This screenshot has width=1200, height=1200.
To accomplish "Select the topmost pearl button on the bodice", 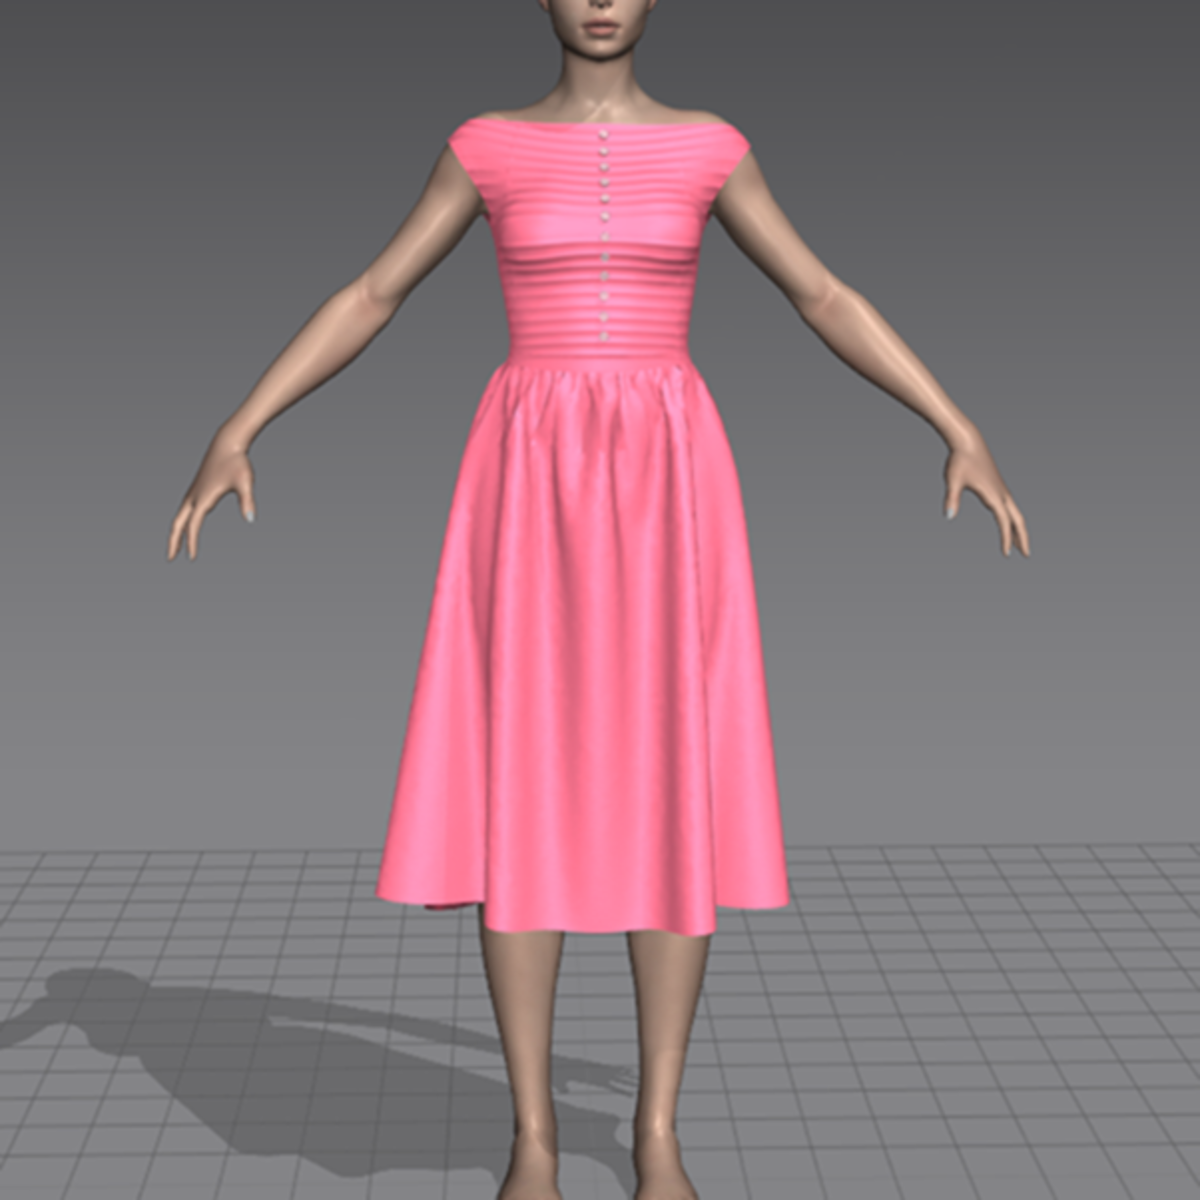I will tap(602, 135).
